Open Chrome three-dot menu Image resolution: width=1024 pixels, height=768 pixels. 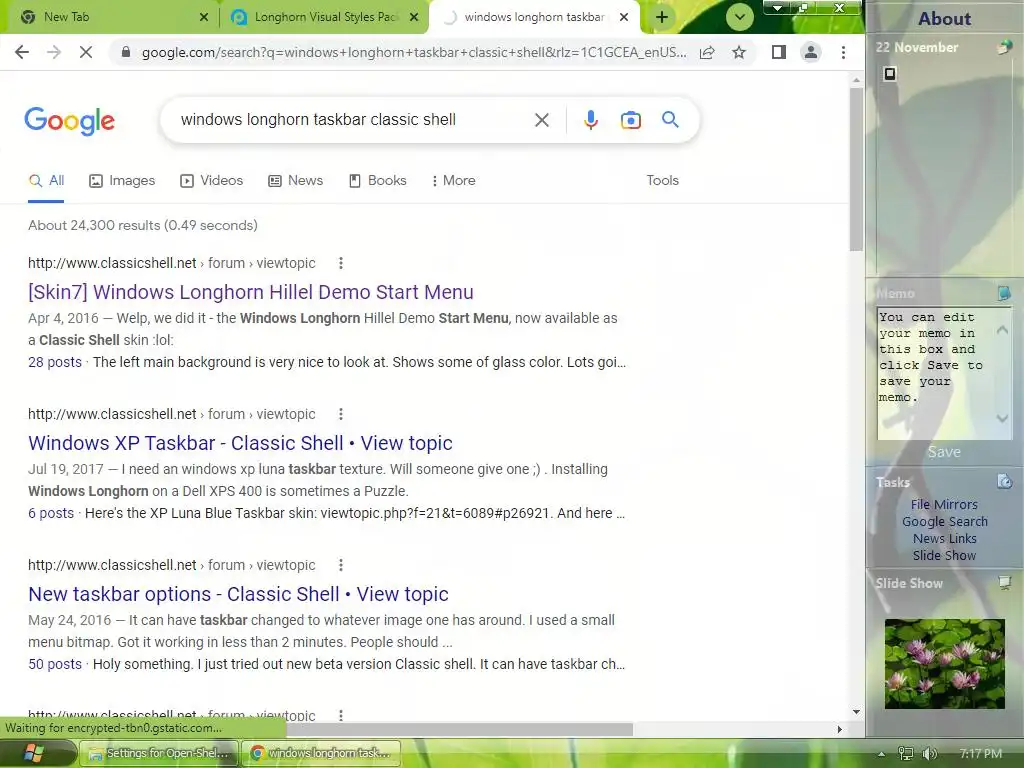coord(843,52)
